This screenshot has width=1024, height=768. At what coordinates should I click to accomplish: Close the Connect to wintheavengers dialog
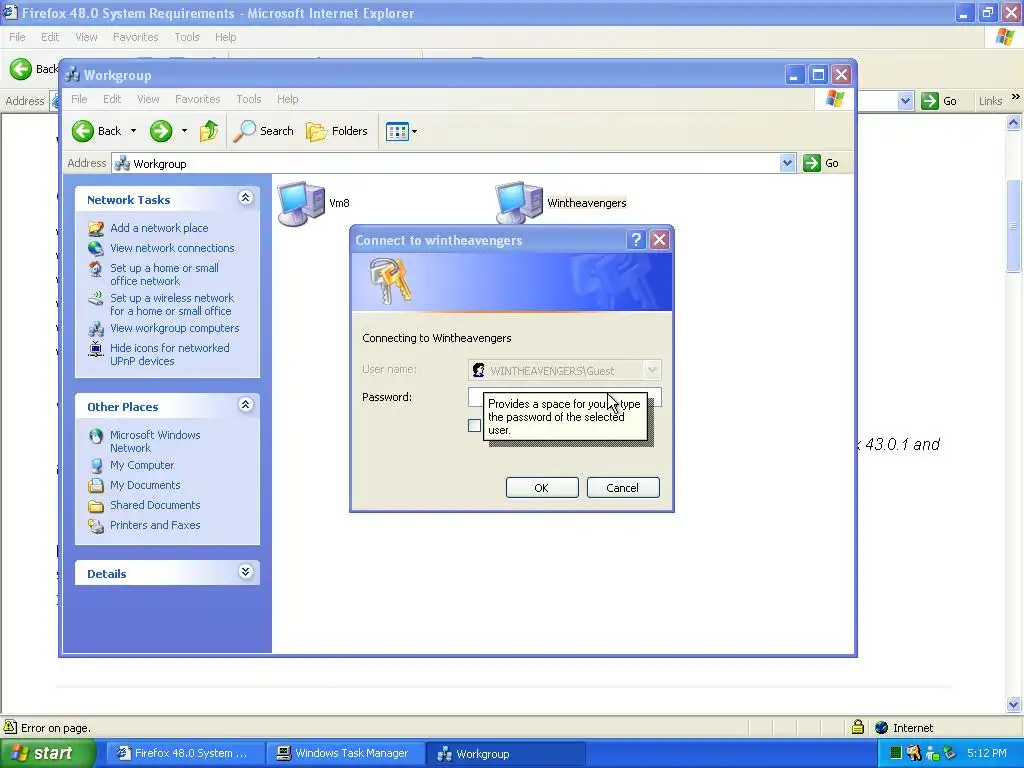pyautogui.click(x=660, y=240)
